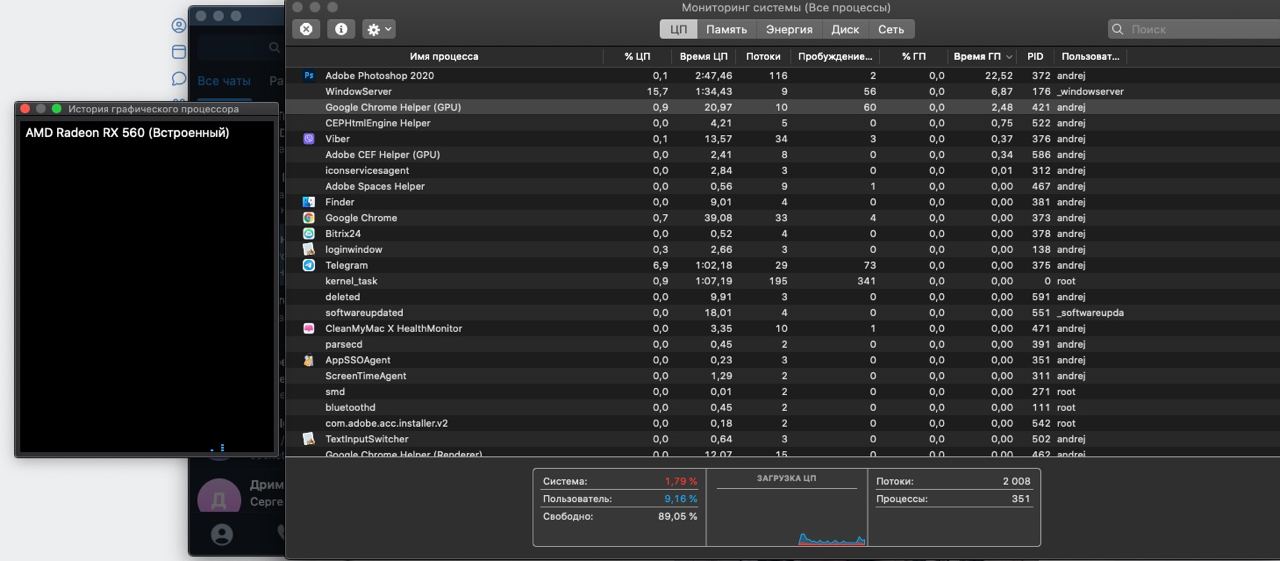Open the gear actions dropdown menu
The image size is (1280, 561).
(379, 29)
